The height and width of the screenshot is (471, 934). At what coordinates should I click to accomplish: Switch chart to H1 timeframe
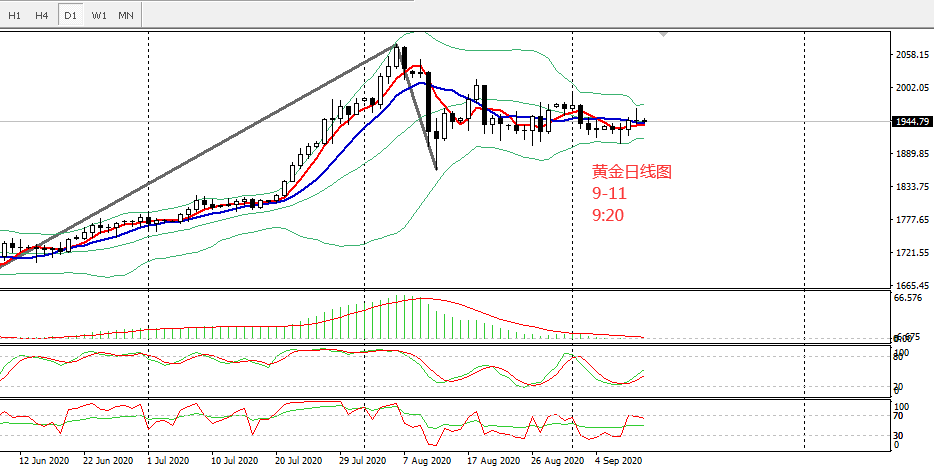coord(14,15)
